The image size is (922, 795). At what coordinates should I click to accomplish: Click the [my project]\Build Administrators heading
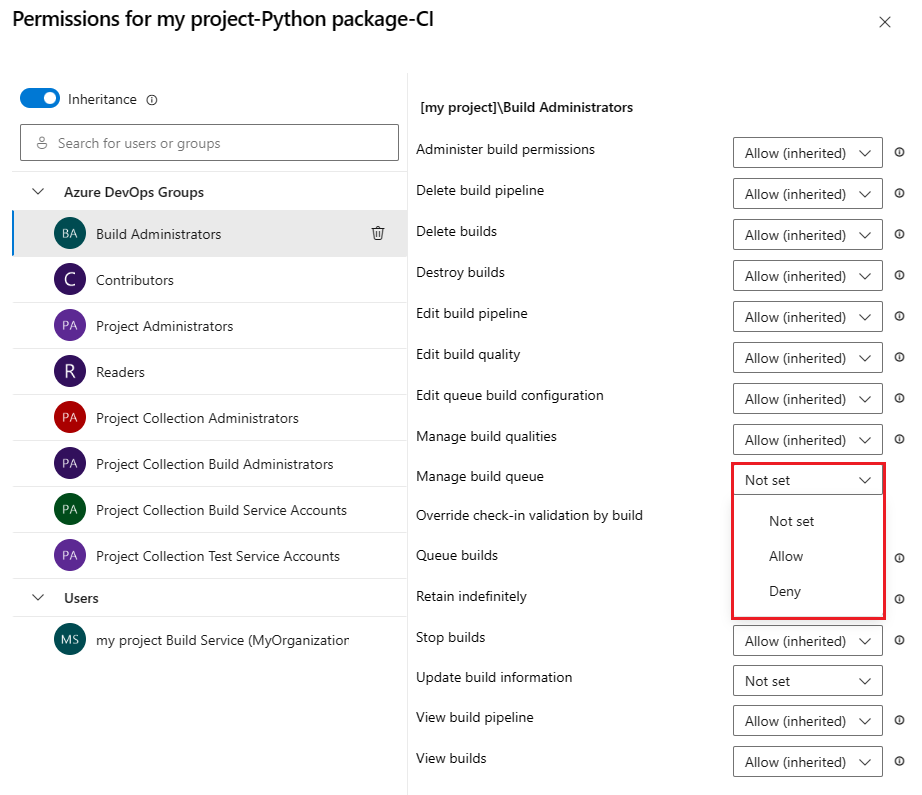(x=526, y=108)
